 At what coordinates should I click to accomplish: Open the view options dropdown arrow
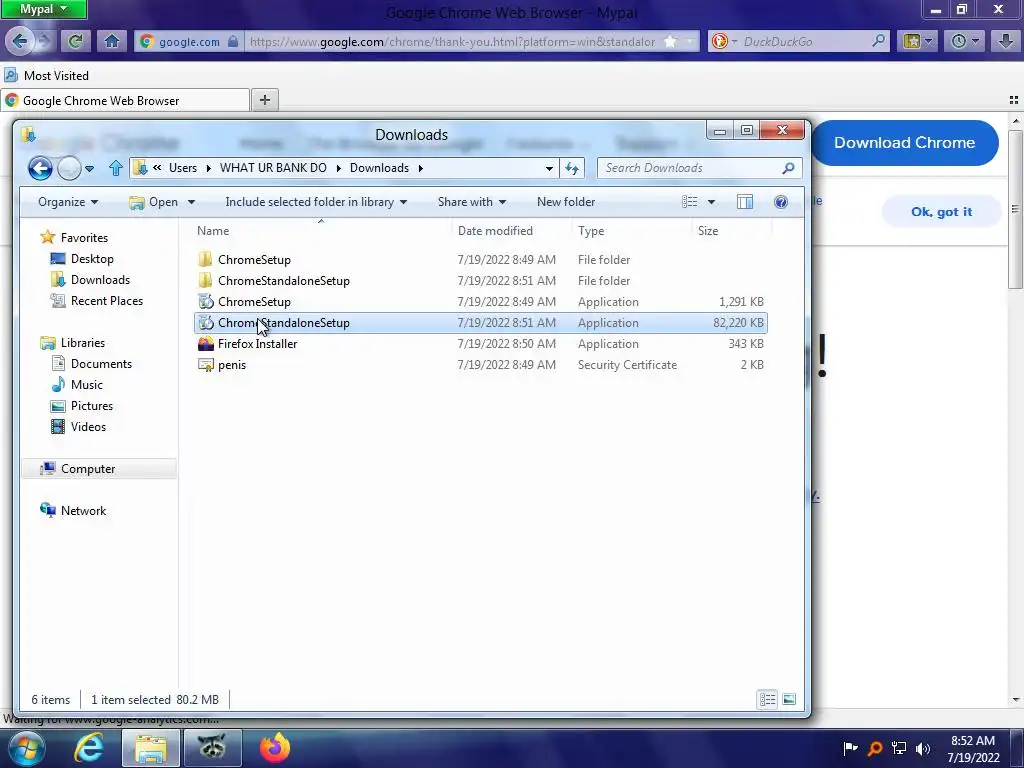[711, 202]
